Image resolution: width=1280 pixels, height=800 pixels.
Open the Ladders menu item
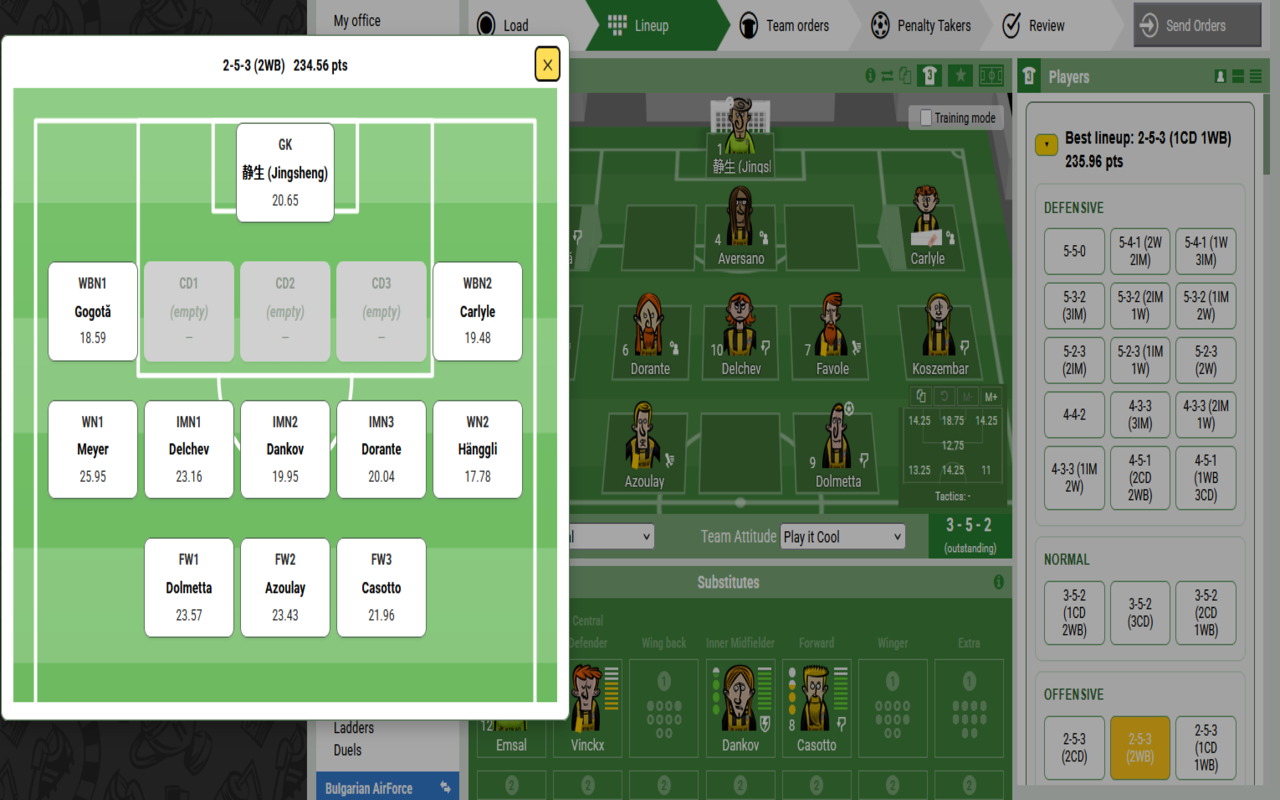coord(354,728)
